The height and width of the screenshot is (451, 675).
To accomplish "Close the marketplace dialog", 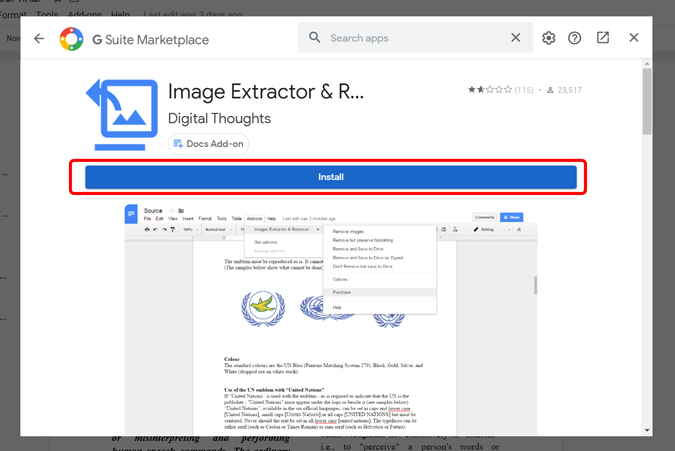I will (x=634, y=37).
